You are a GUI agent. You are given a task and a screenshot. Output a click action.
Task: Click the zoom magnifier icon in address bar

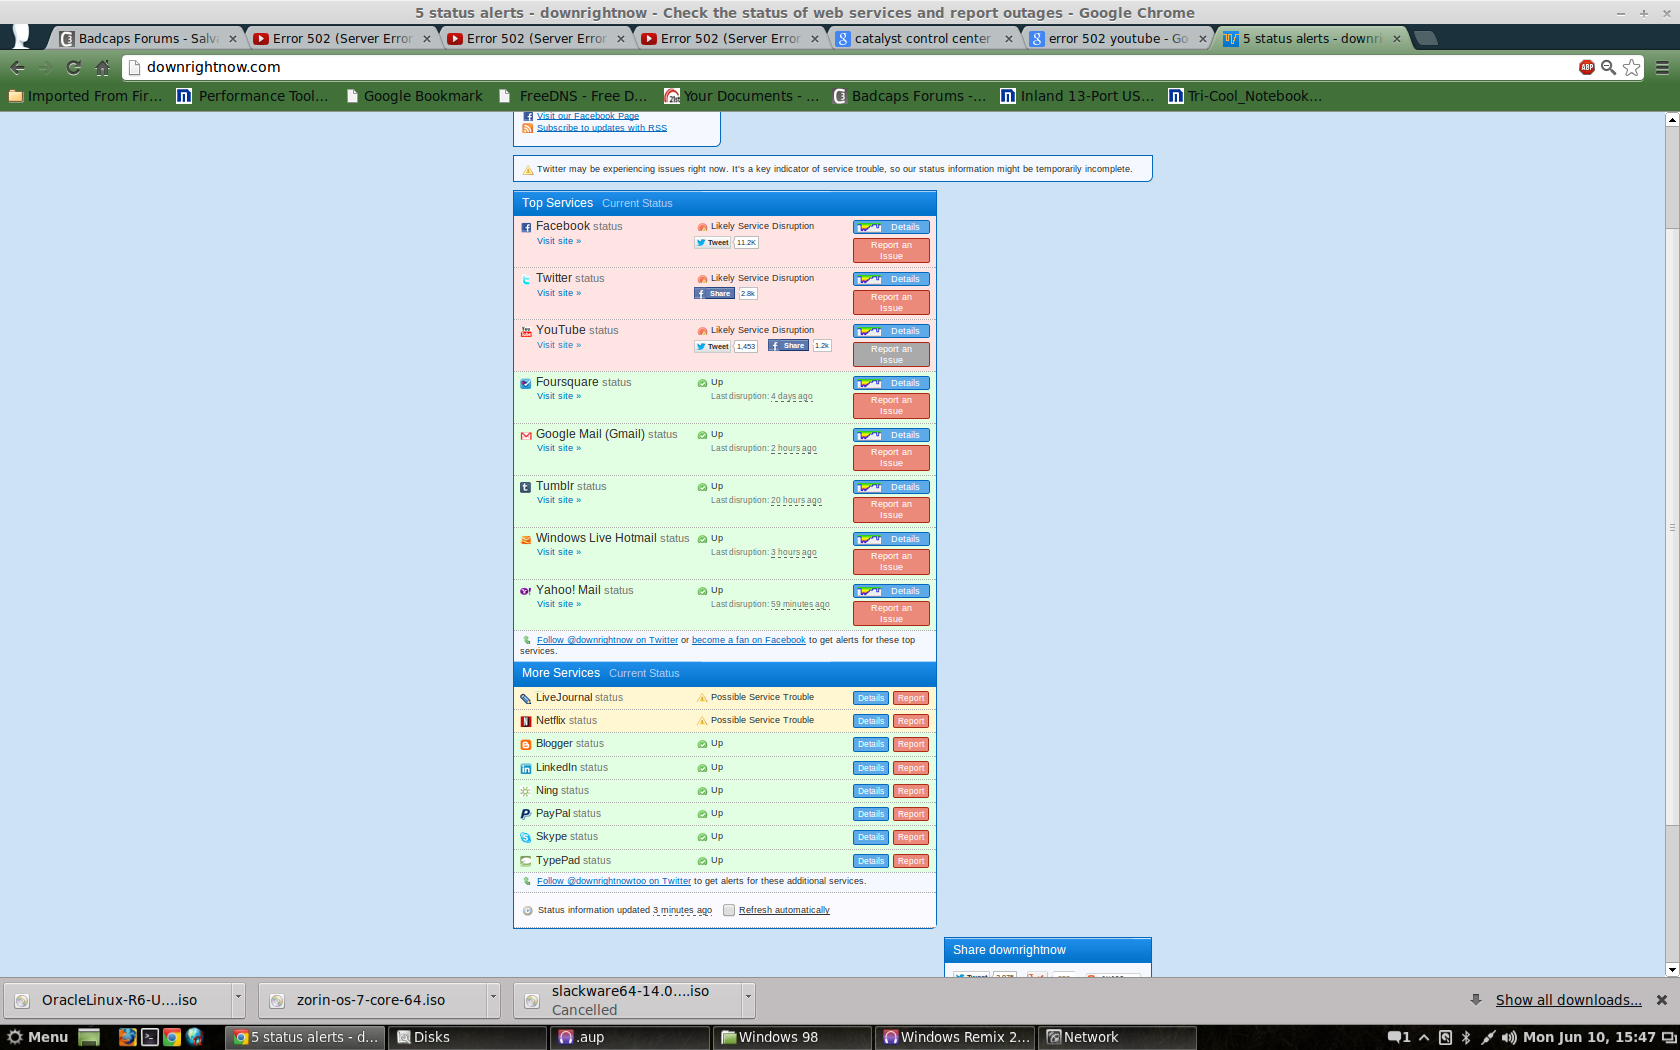[1609, 67]
